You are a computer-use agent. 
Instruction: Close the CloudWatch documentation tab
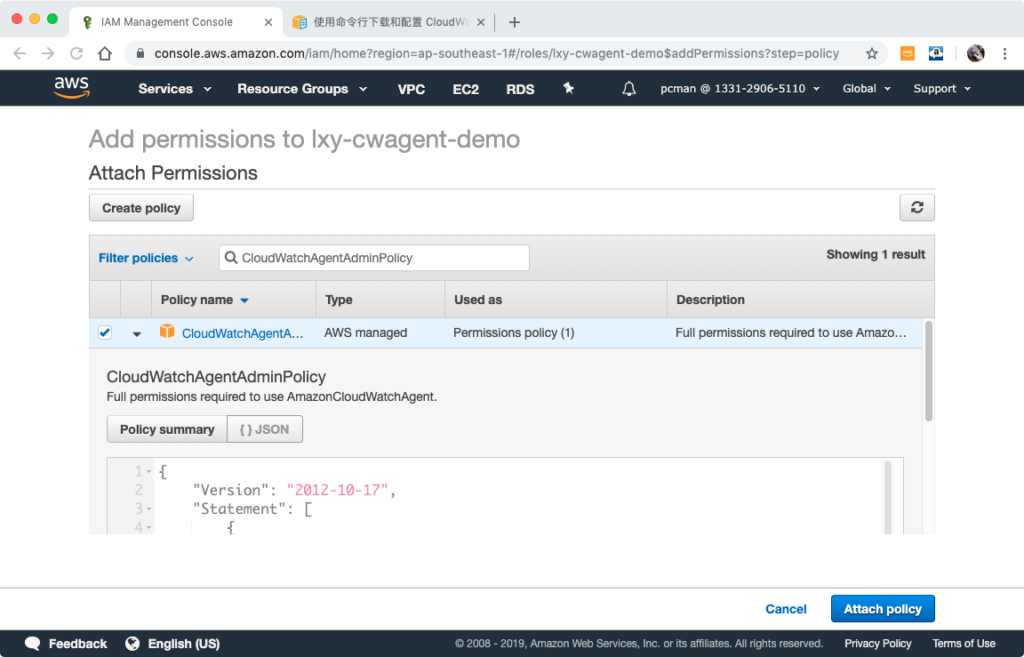click(x=481, y=22)
